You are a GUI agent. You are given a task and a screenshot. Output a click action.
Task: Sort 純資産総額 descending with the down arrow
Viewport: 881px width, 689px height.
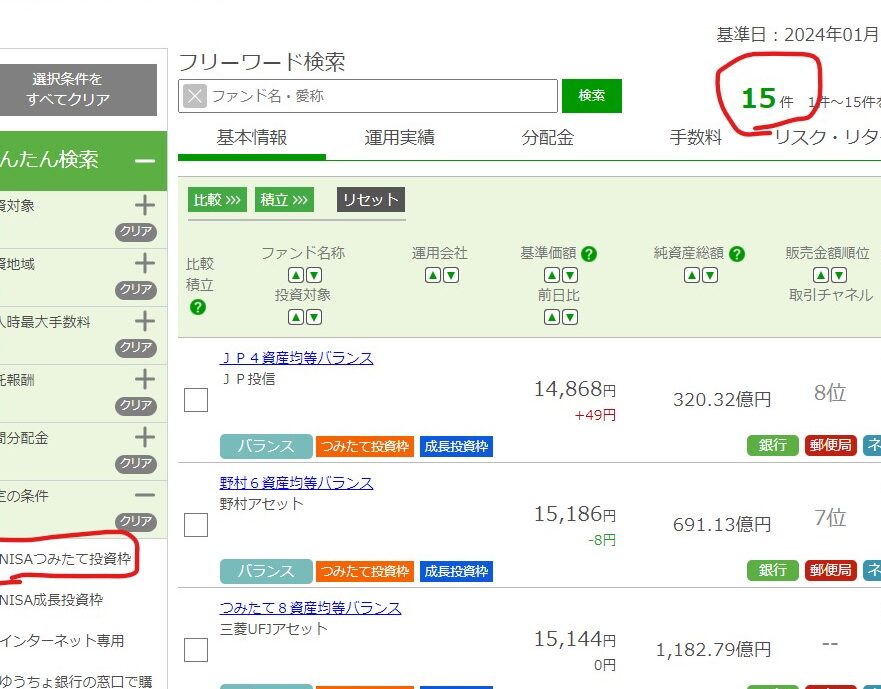[710, 275]
